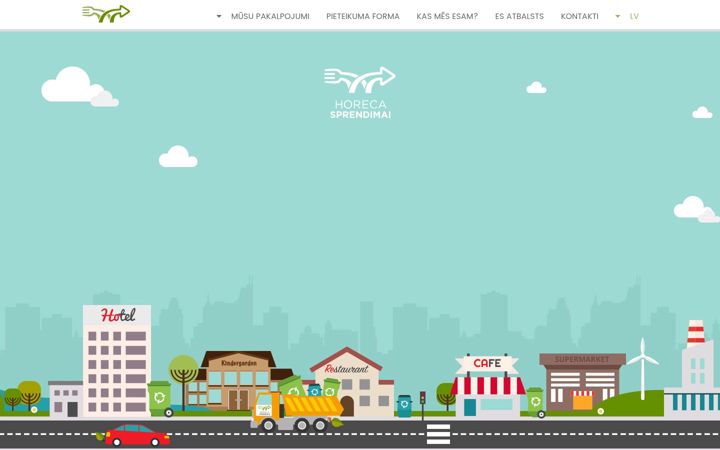The height and width of the screenshot is (450, 720).
Task: Navigate to Kontakti page
Action: (x=579, y=17)
